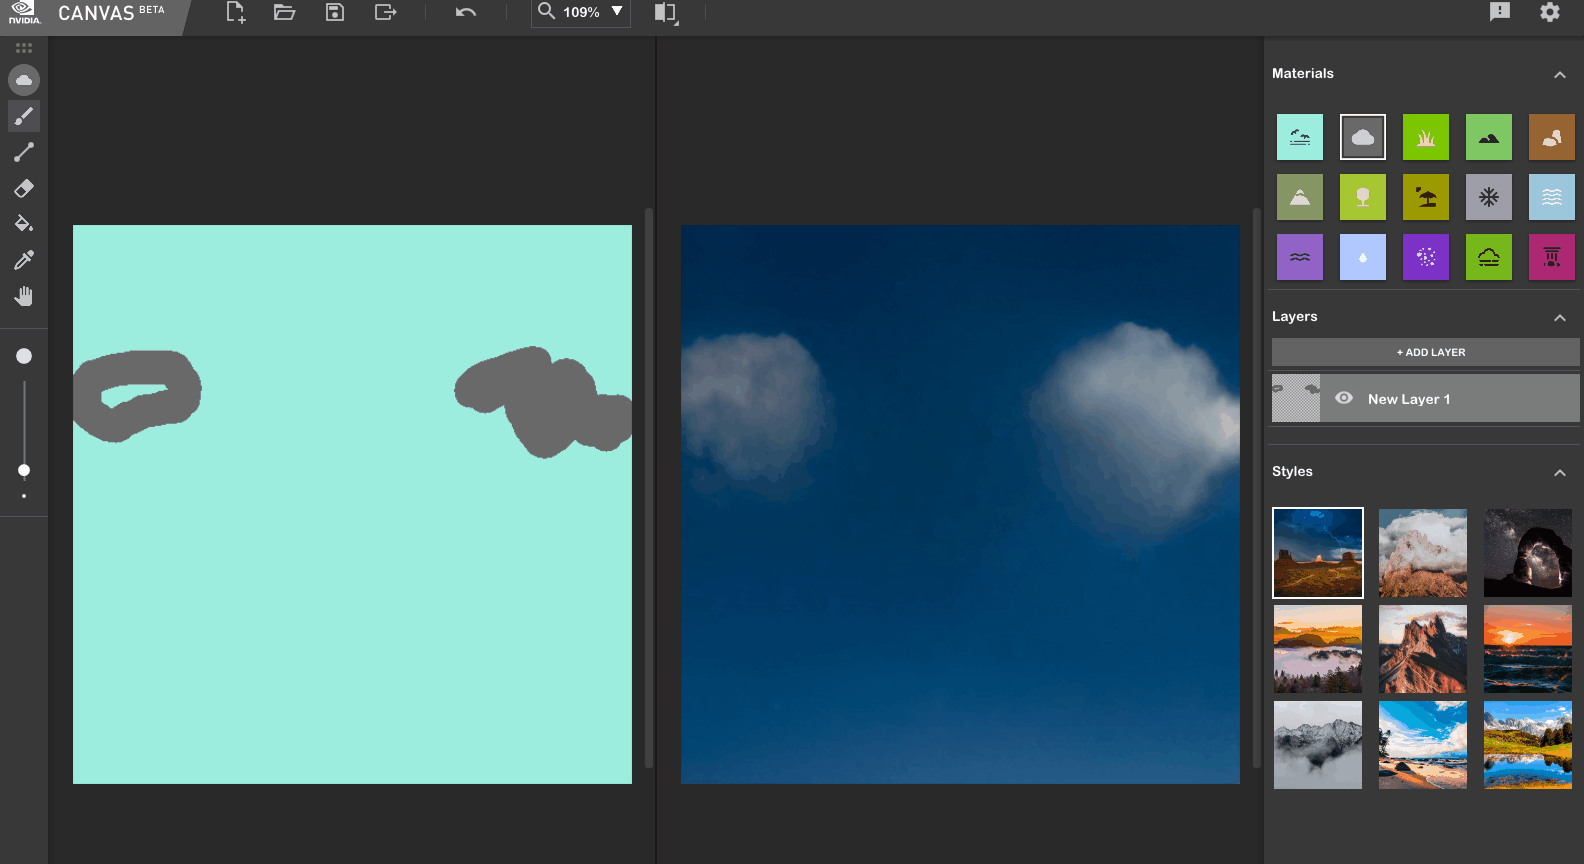Open the zoom level dropdown
Screen dimensions: 1584x864
(617, 12)
